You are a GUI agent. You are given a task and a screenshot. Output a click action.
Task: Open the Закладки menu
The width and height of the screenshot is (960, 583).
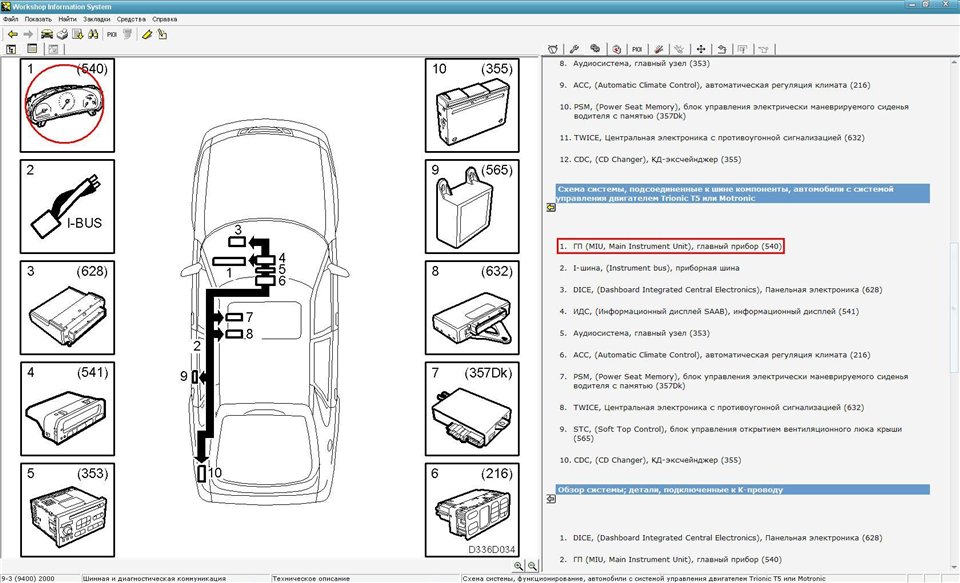(98, 19)
